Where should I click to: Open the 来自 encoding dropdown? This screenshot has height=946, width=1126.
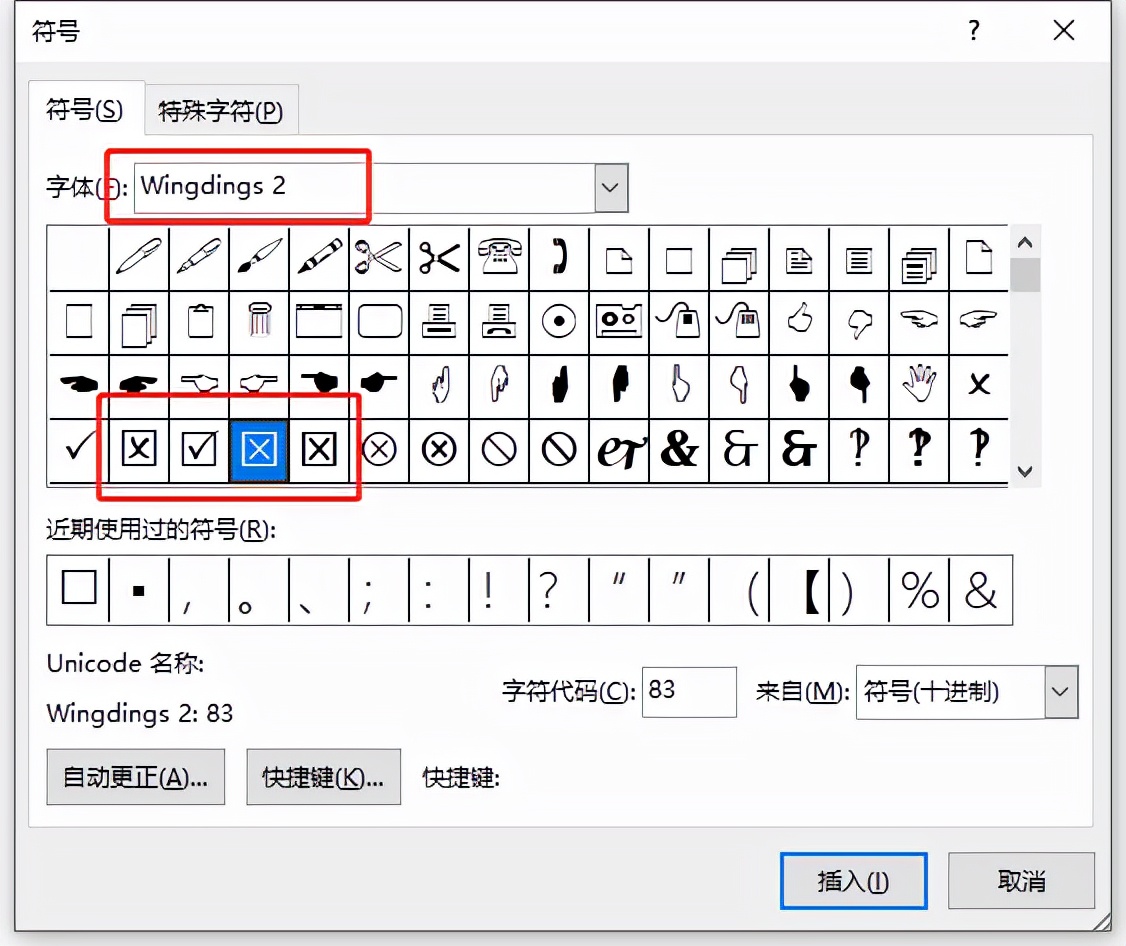1060,692
